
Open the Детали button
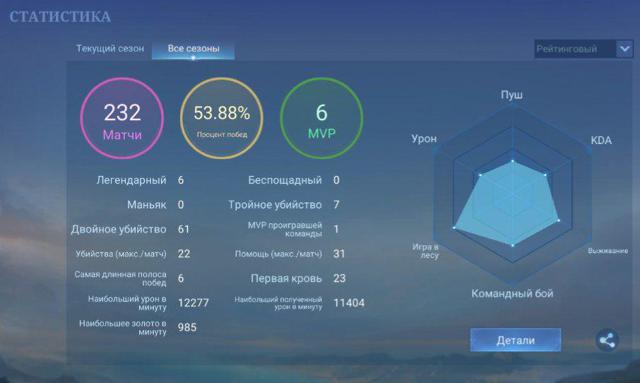tap(516, 340)
